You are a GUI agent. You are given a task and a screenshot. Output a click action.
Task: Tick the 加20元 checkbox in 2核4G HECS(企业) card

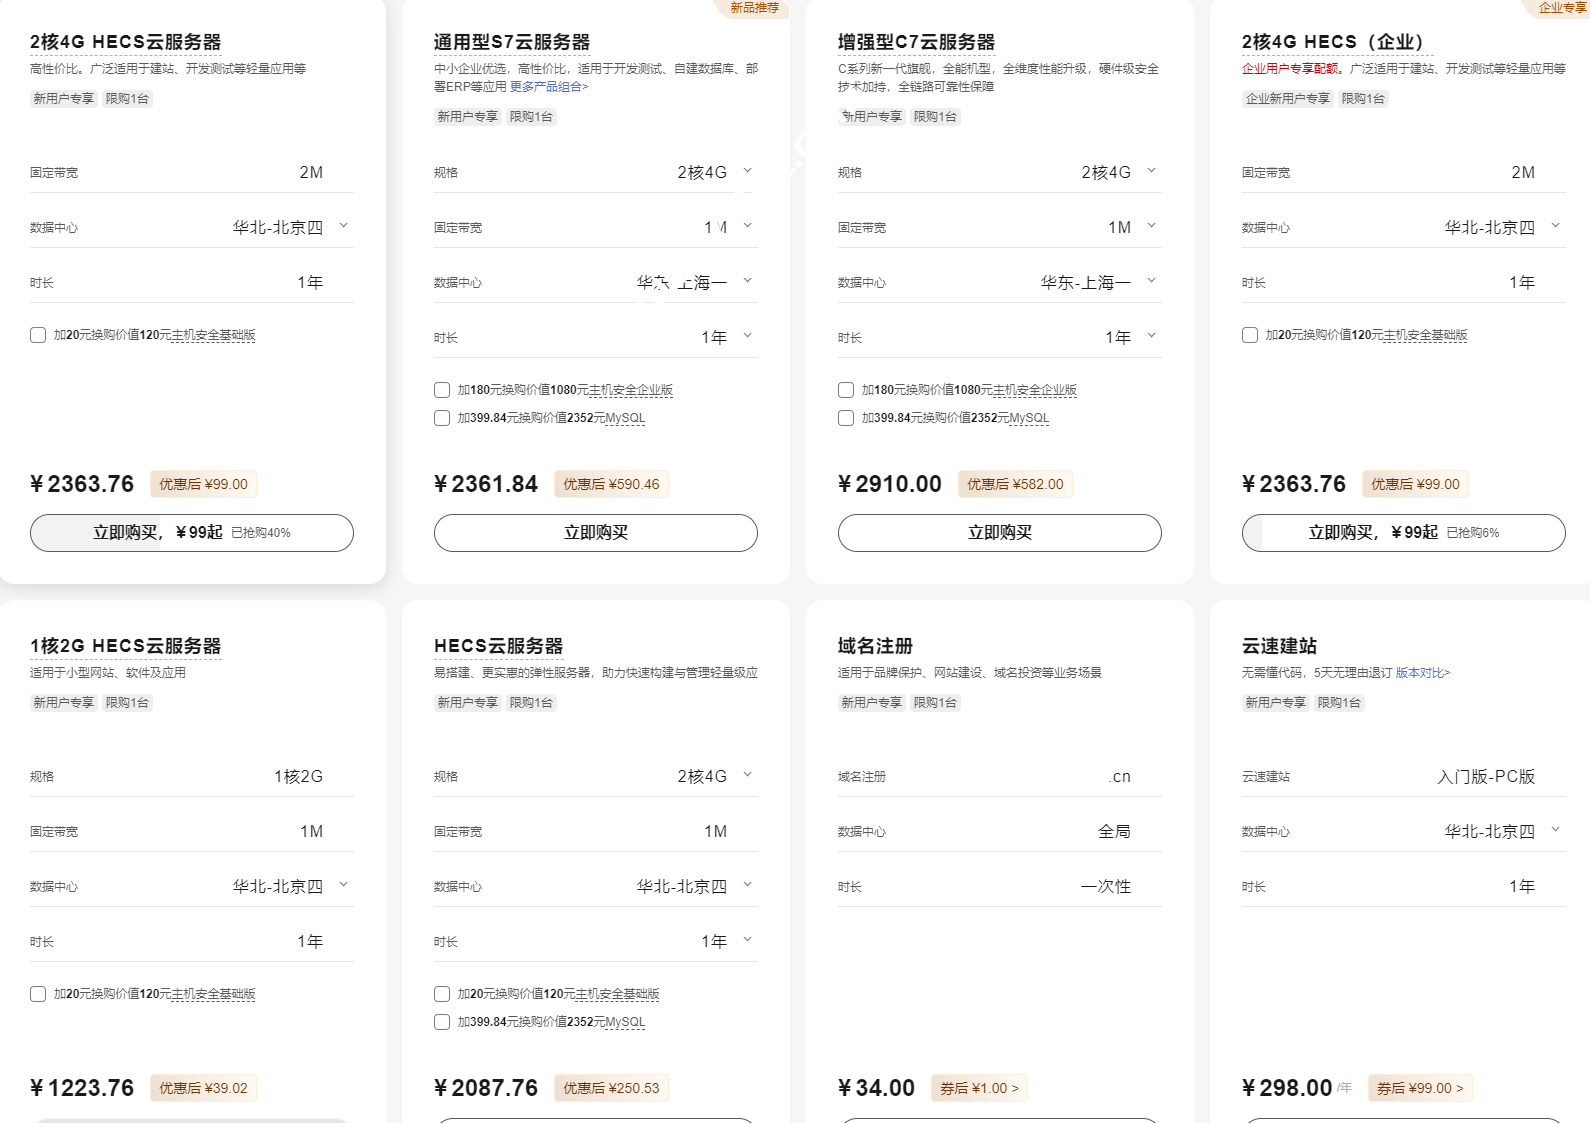pyautogui.click(x=1250, y=335)
